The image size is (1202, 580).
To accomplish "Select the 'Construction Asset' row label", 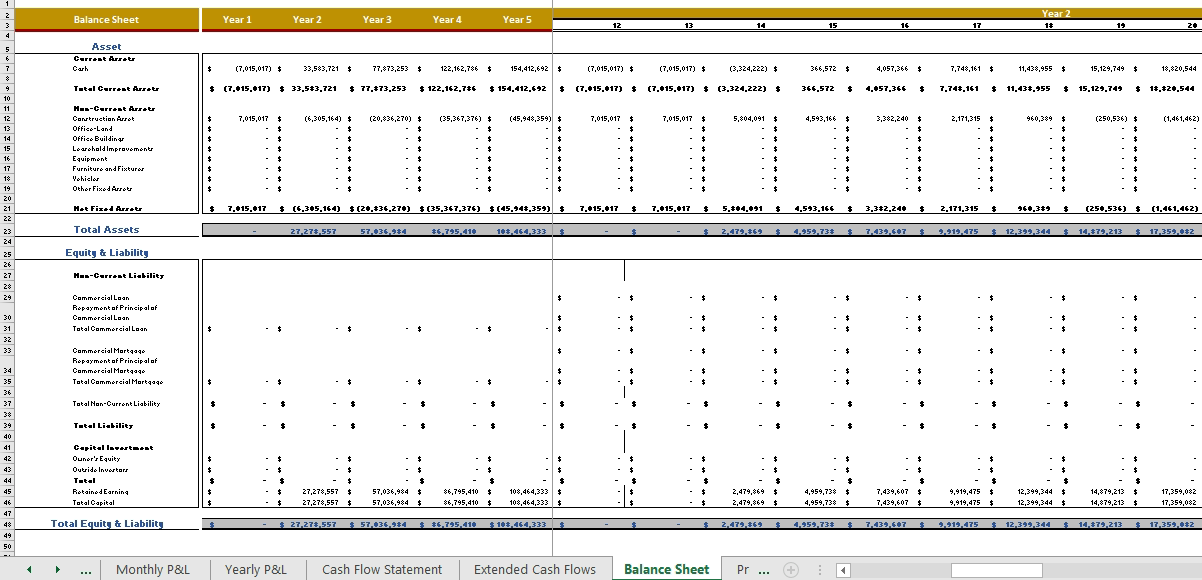I will coord(103,119).
